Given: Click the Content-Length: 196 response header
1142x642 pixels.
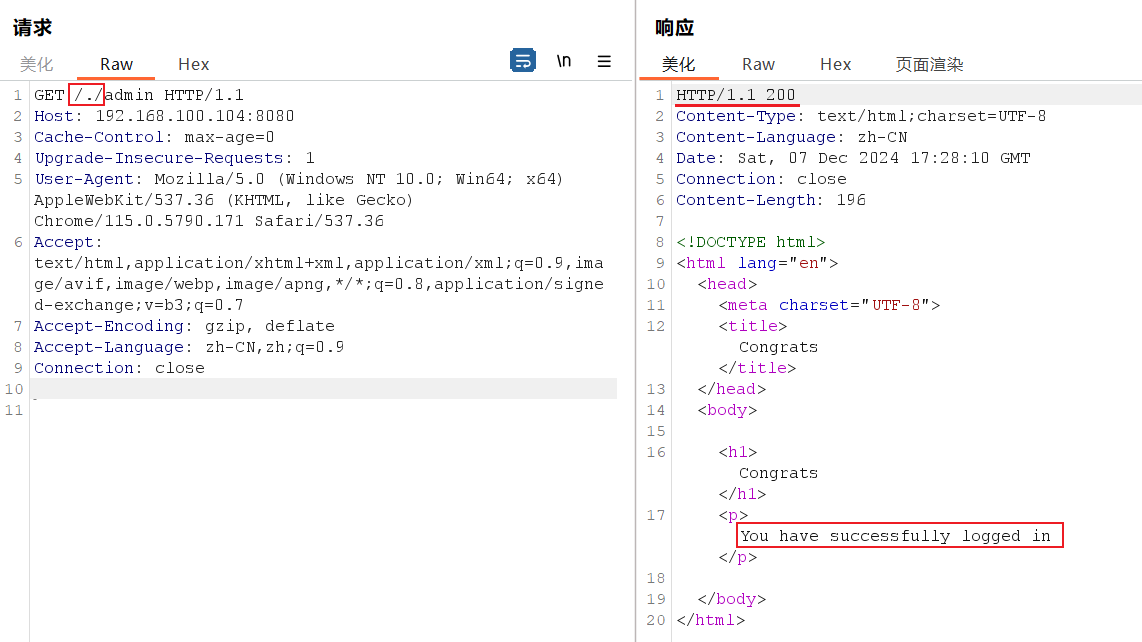Looking at the screenshot, I should 770,200.
